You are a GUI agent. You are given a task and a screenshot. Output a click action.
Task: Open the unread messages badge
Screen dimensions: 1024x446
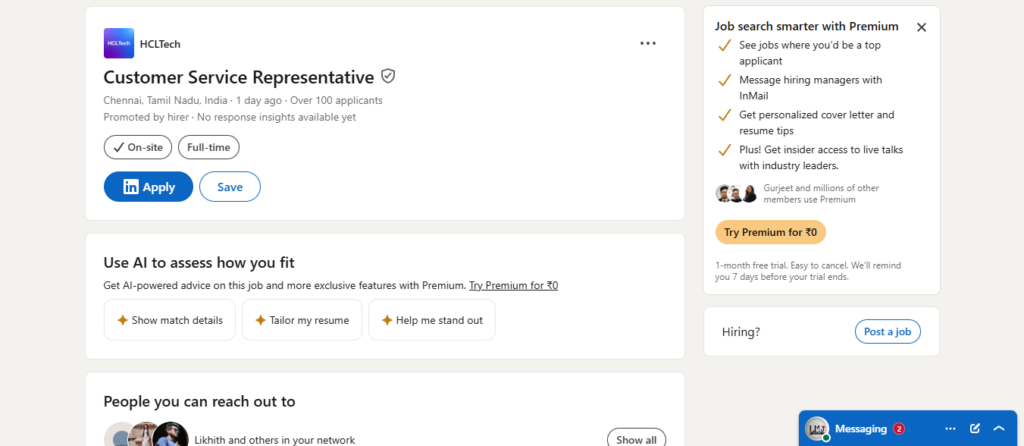coord(899,429)
